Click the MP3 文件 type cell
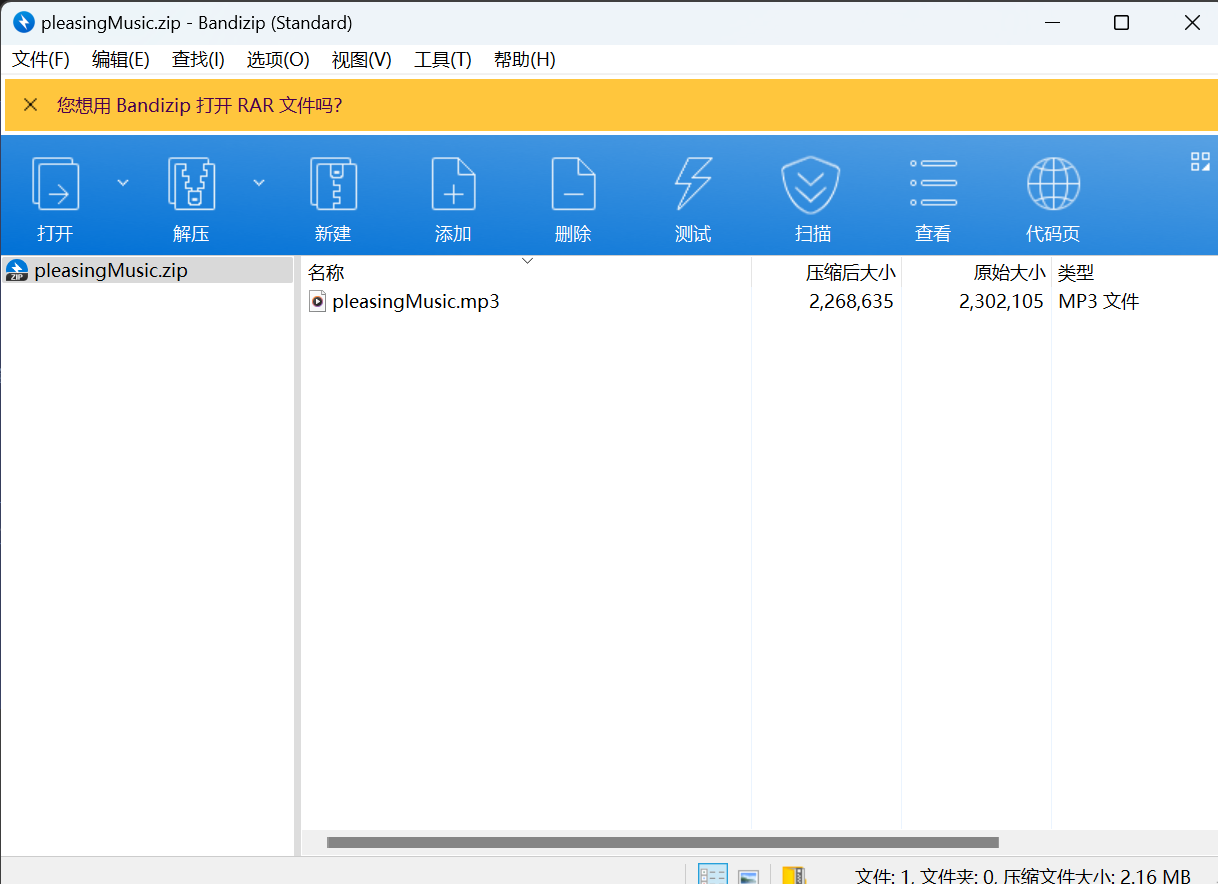Screen dimensions: 1218x884 pos(1099,301)
